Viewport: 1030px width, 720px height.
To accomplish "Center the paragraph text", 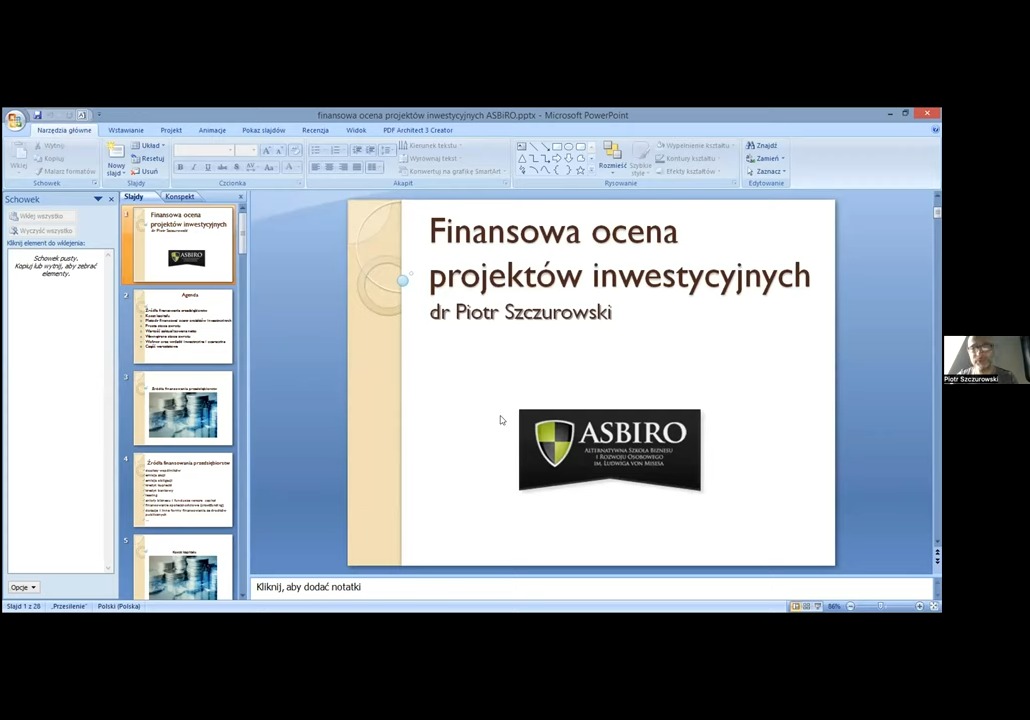I will click(329, 168).
